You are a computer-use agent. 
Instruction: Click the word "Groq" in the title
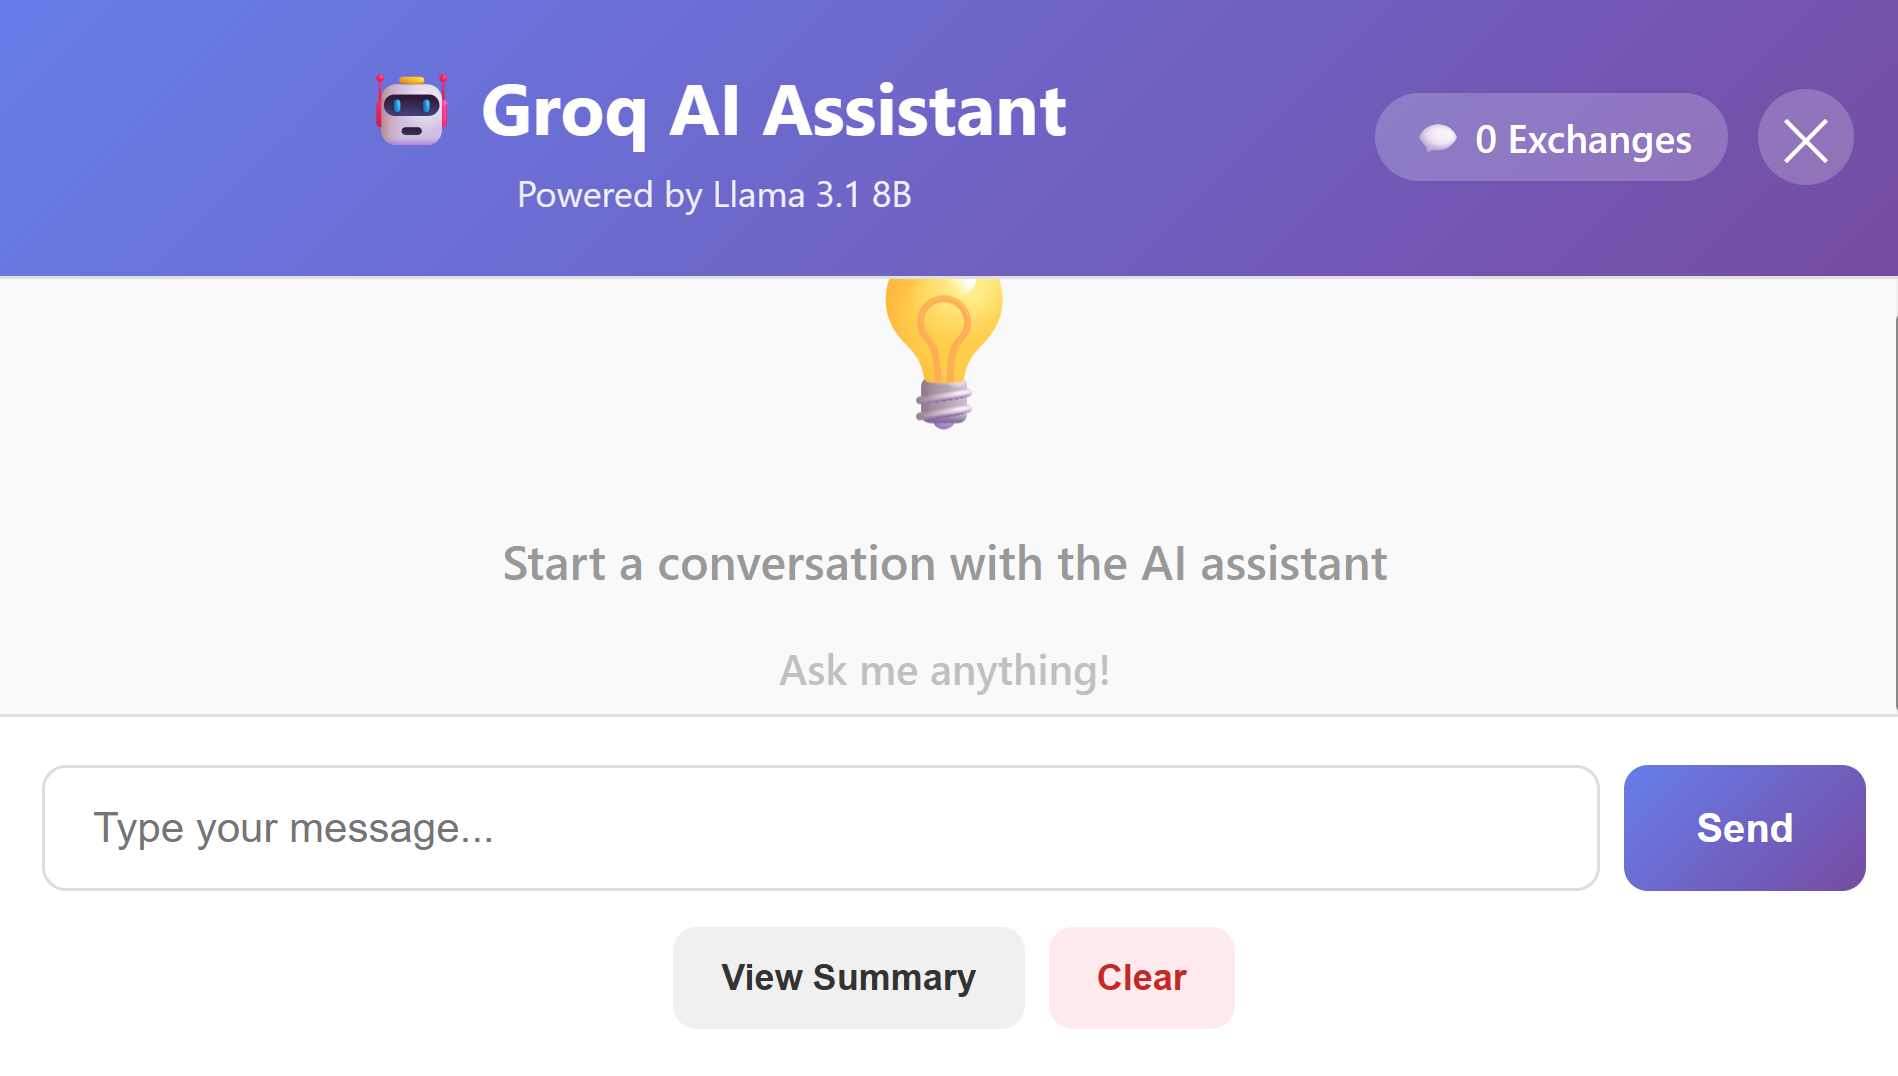tap(563, 112)
